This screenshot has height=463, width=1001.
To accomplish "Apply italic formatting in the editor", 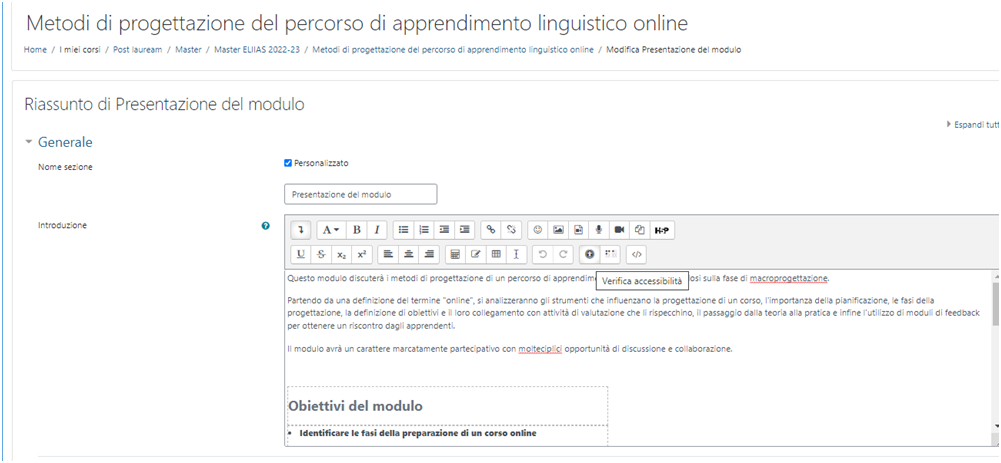I will 376,230.
